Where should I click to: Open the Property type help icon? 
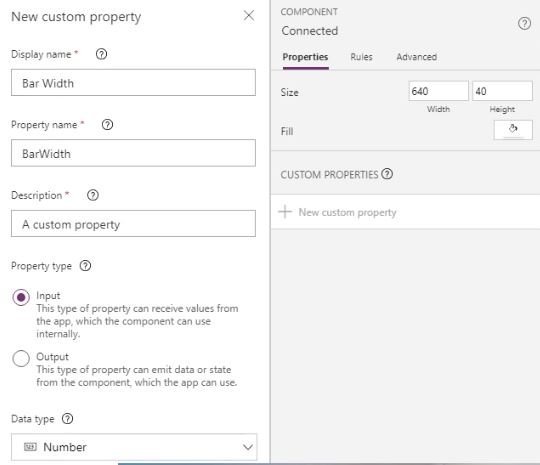85,266
